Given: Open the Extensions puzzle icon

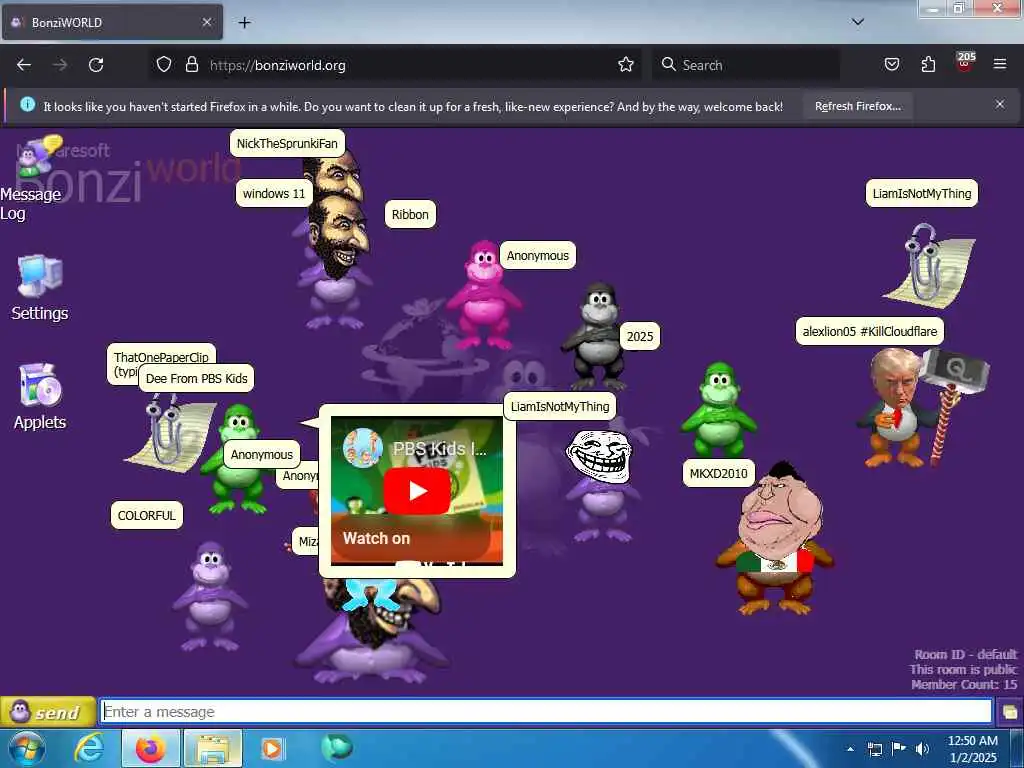Looking at the screenshot, I should [x=928, y=65].
